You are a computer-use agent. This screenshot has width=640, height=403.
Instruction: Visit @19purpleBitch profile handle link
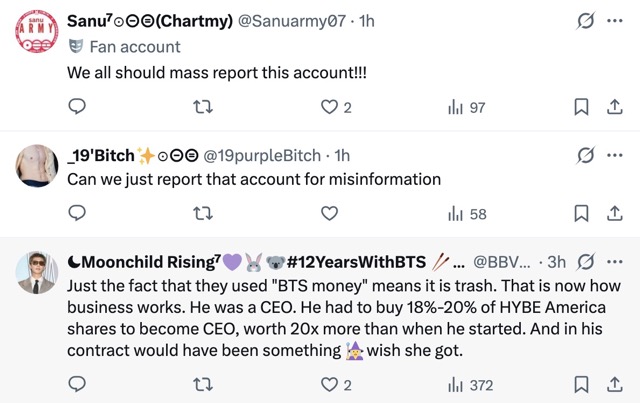point(262,155)
